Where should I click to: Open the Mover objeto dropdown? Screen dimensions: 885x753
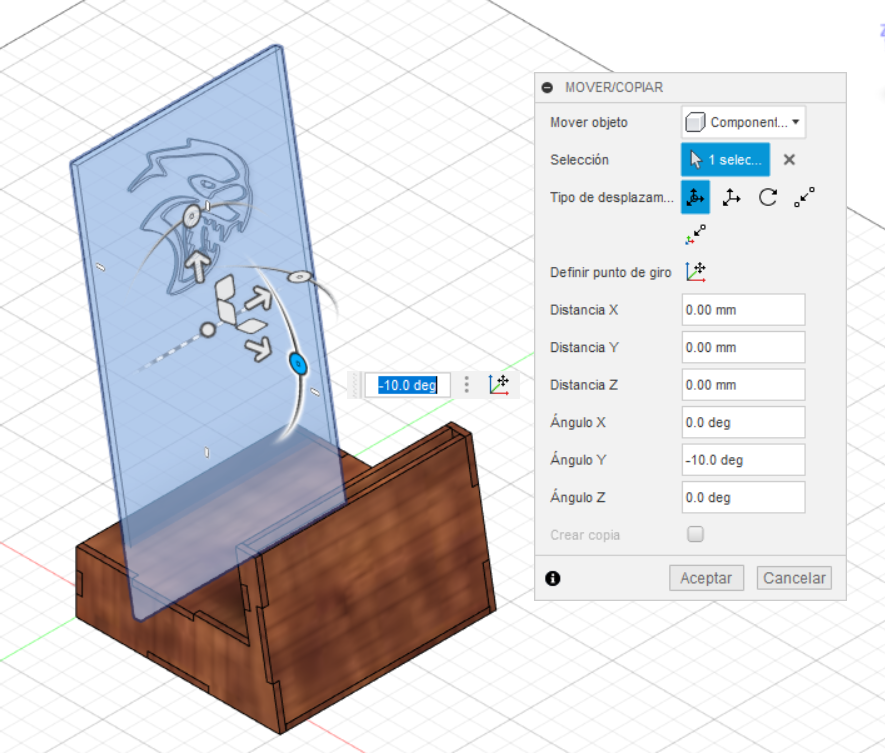click(743, 122)
